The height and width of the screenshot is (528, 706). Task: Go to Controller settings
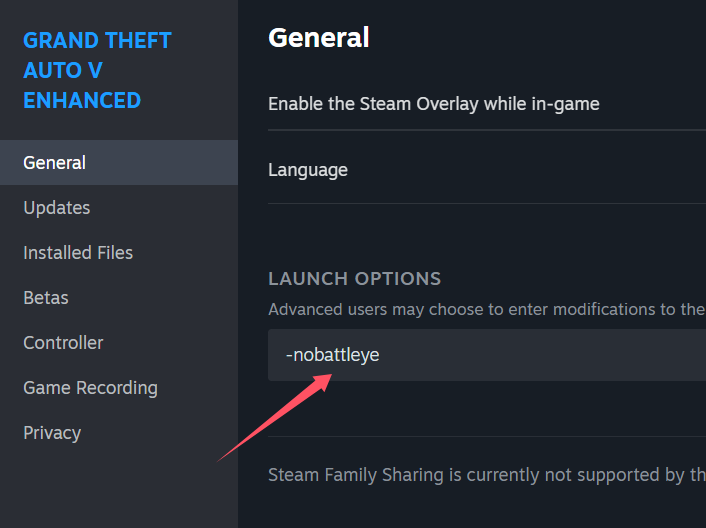point(119,343)
